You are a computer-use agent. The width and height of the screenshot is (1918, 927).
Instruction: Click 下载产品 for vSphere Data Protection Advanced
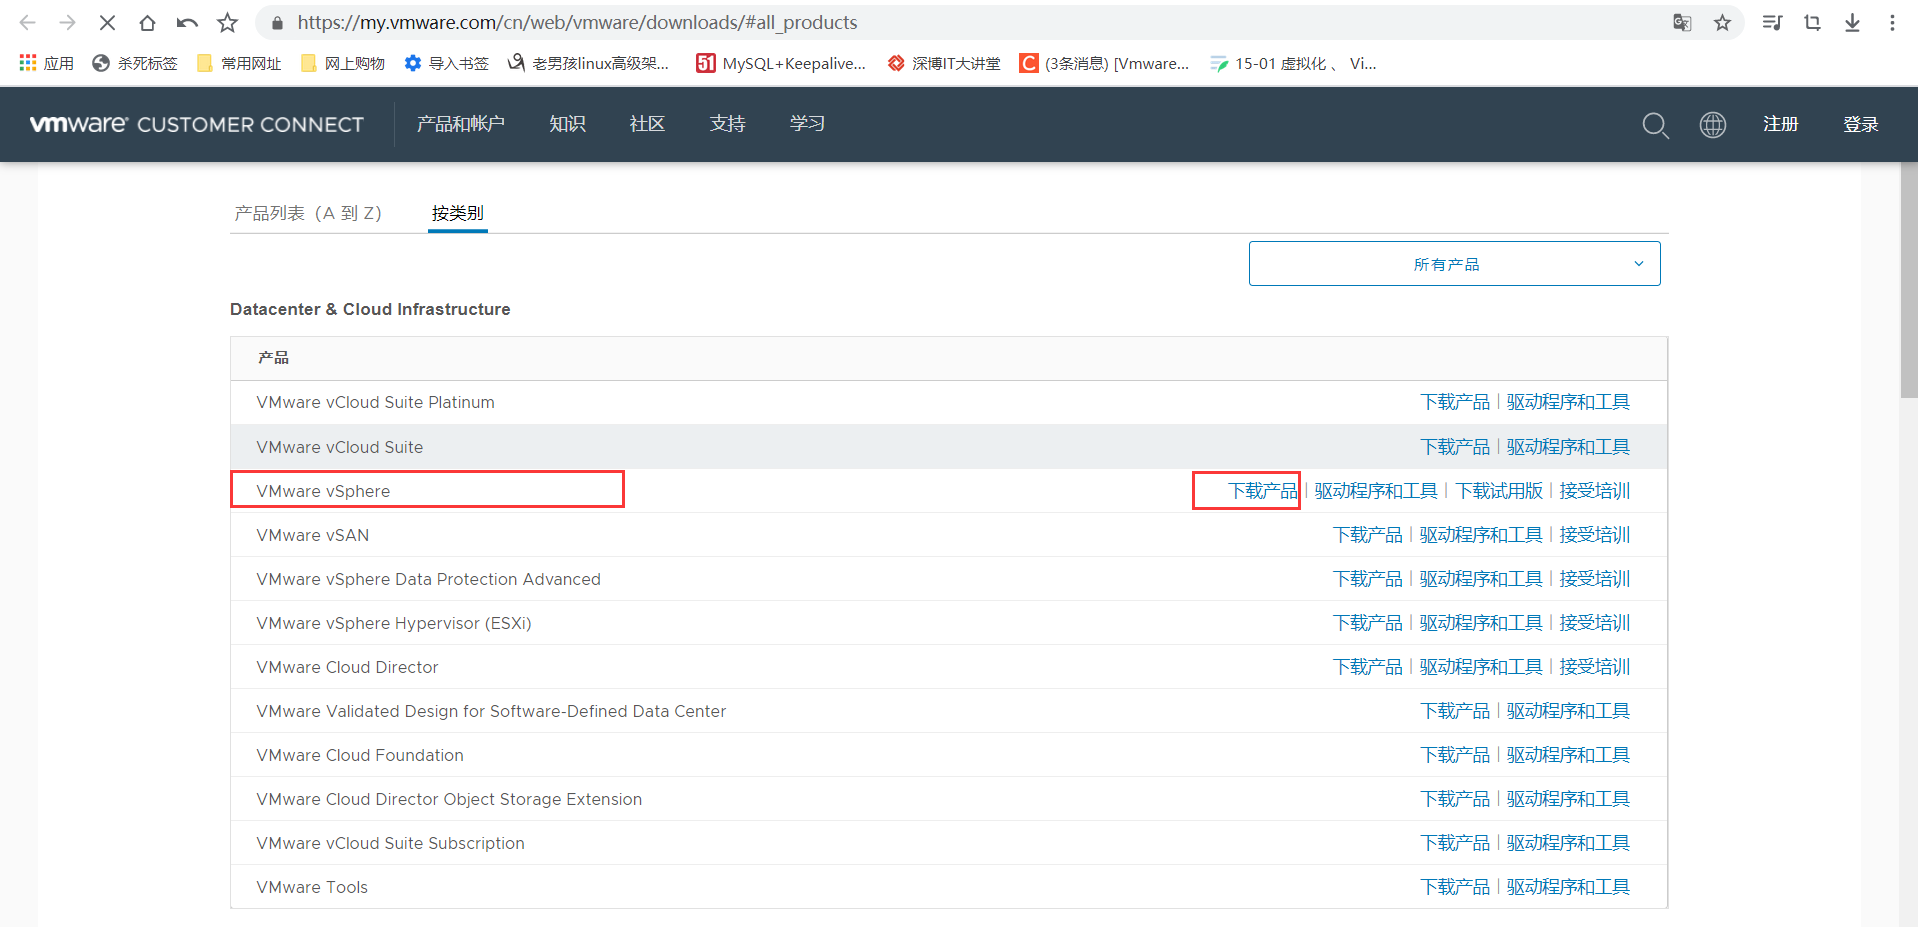1368,579
